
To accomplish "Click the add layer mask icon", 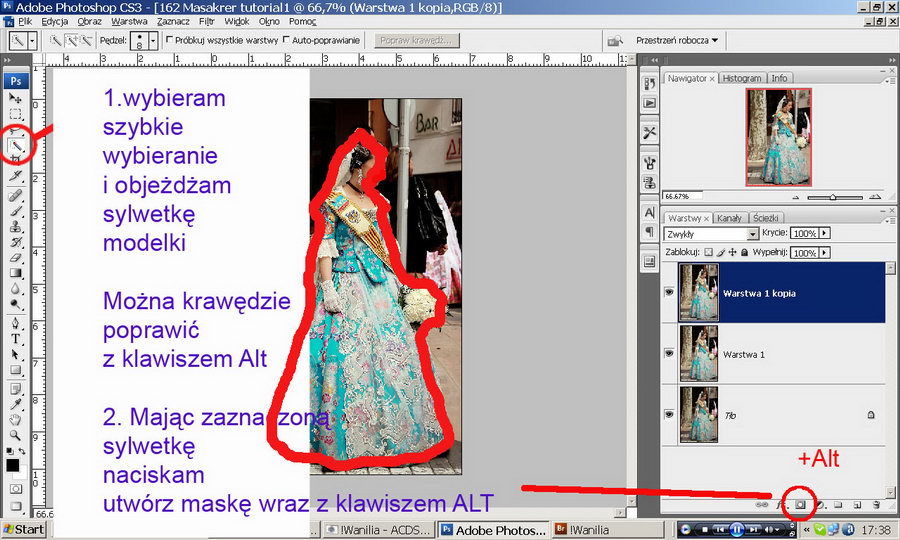I will coord(801,505).
